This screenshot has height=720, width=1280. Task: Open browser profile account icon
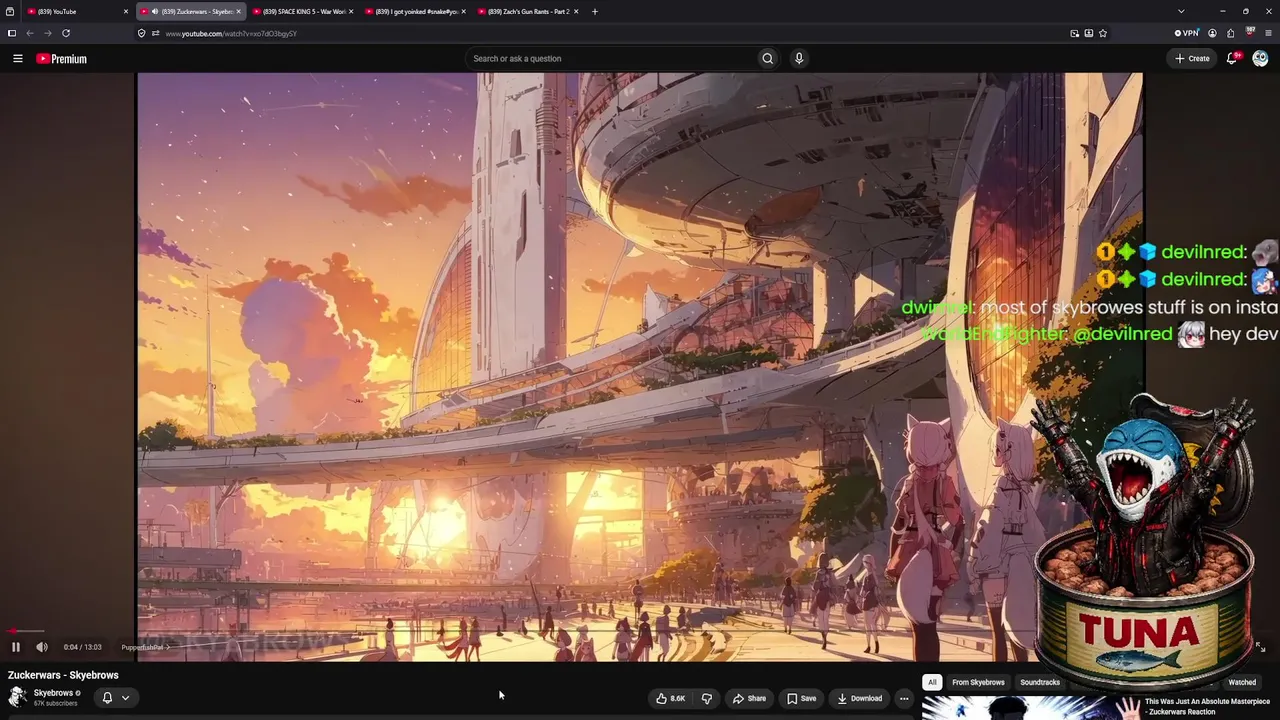click(x=1212, y=33)
